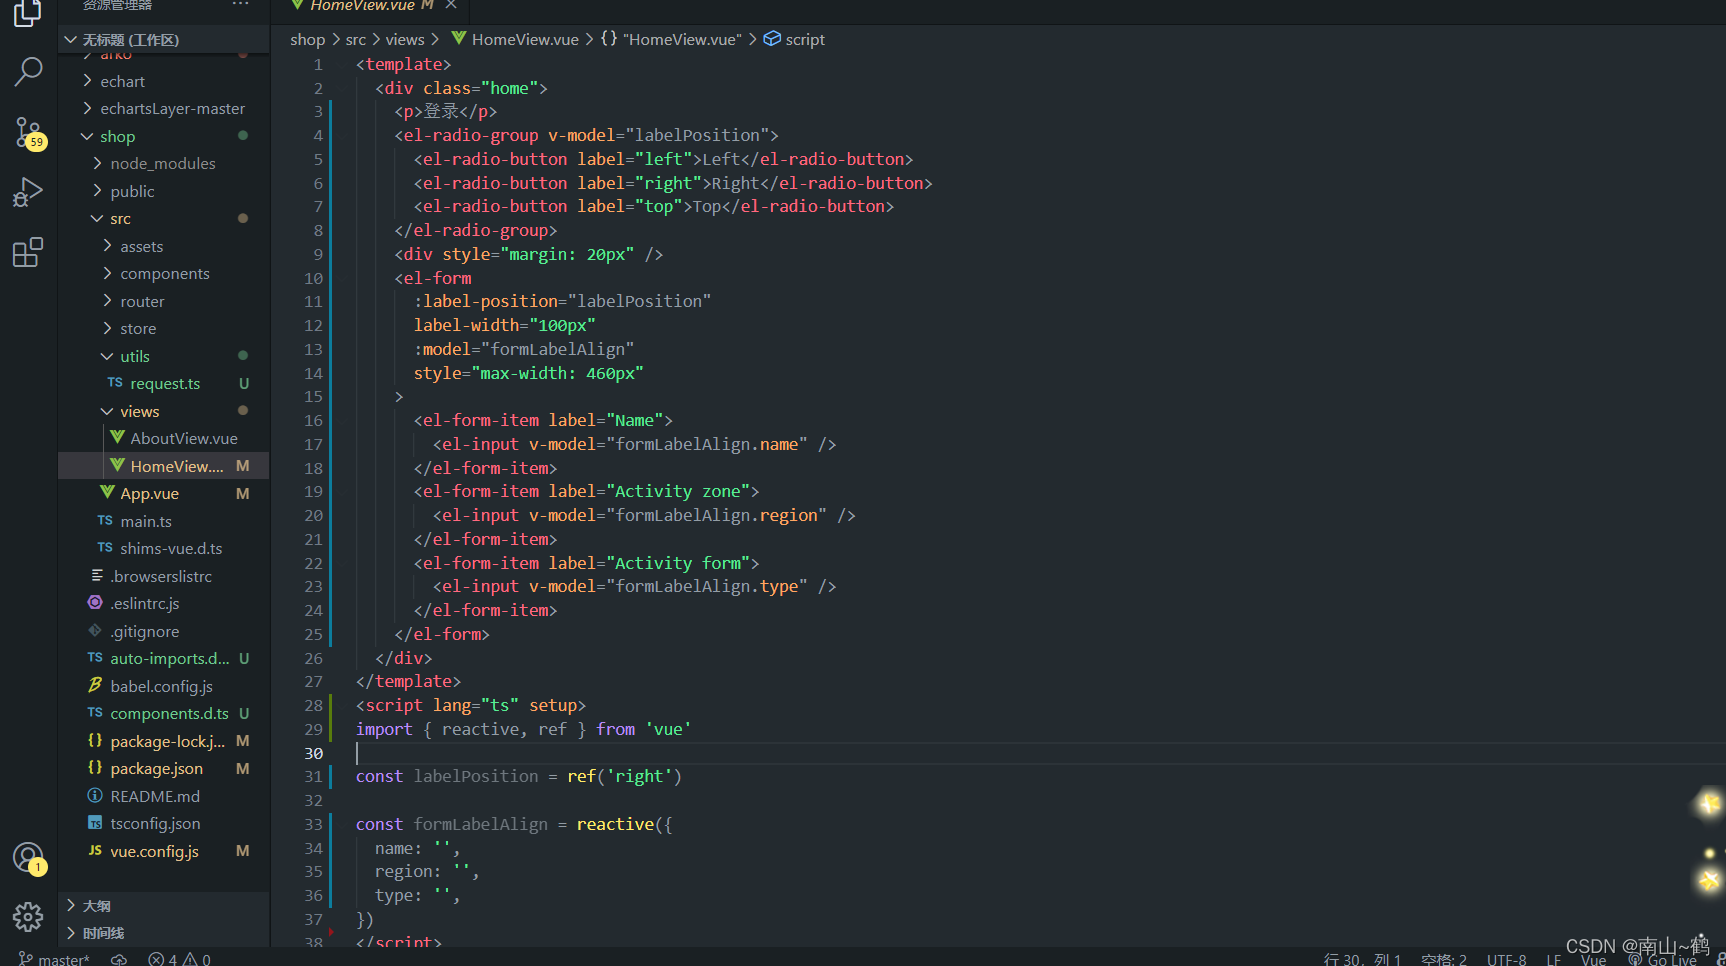Collapse the src folder
1726x966 pixels.
point(97,218)
